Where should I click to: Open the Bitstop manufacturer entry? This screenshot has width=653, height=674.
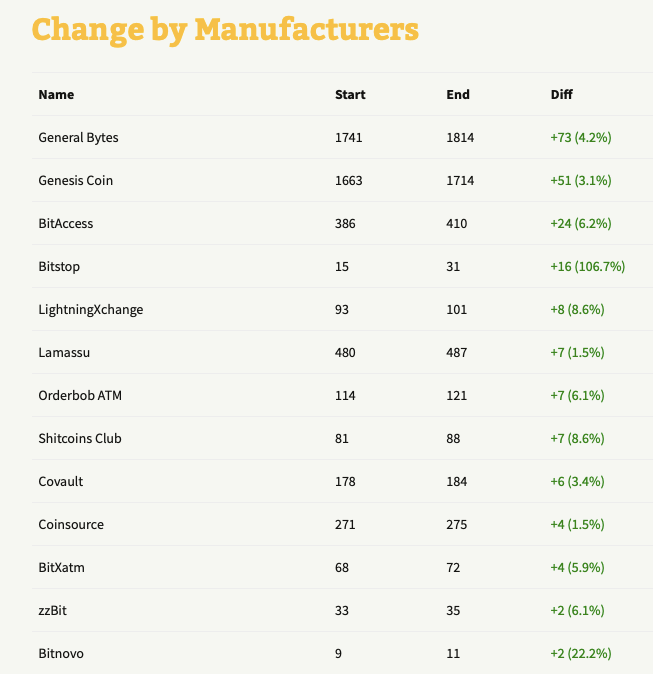pyautogui.click(x=59, y=267)
